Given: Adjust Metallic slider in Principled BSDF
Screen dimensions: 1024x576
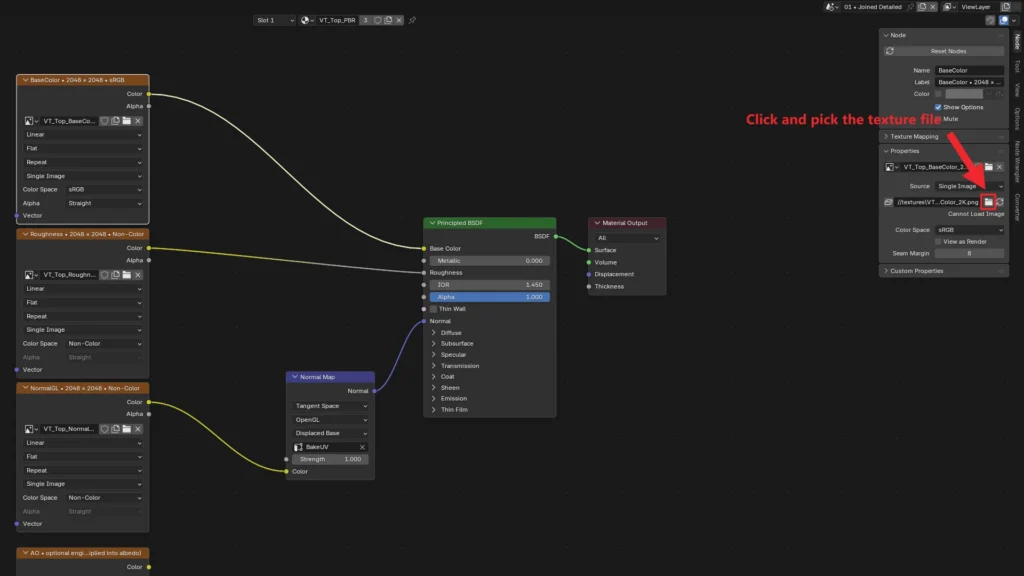Looking at the screenshot, I should (x=489, y=261).
